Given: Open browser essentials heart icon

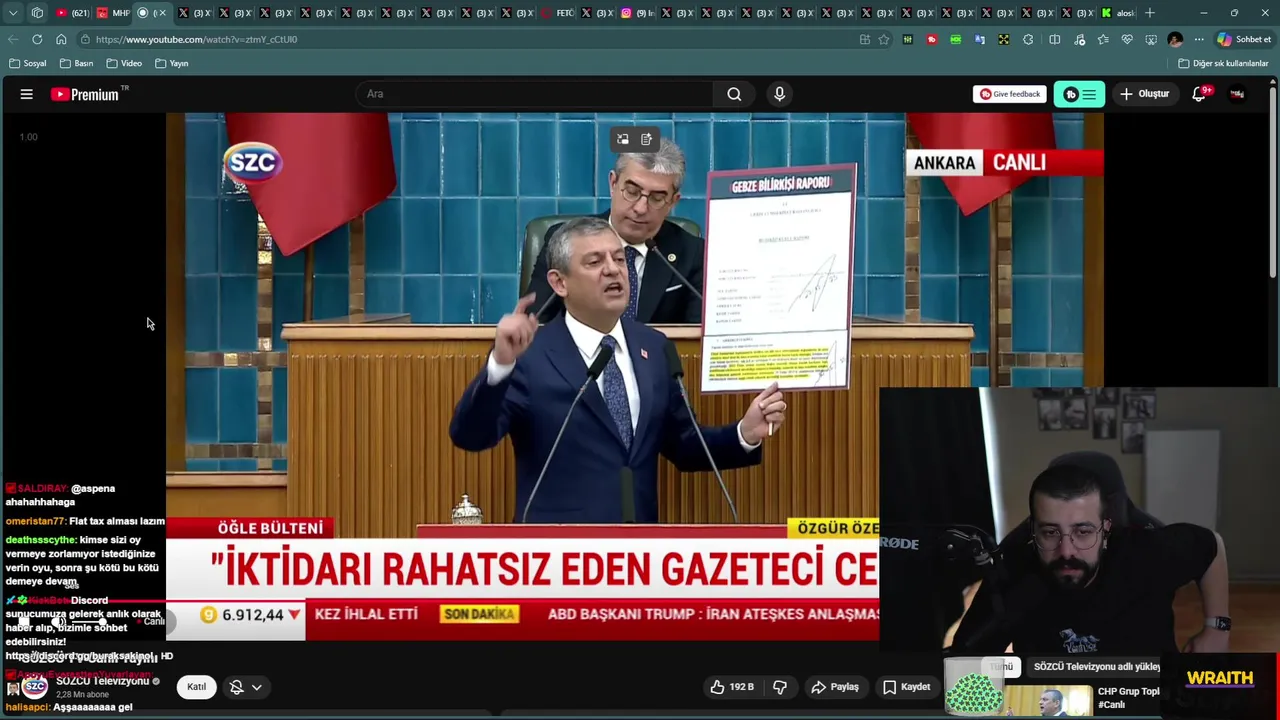Looking at the screenshot, I should click(x=1127, y=39).
